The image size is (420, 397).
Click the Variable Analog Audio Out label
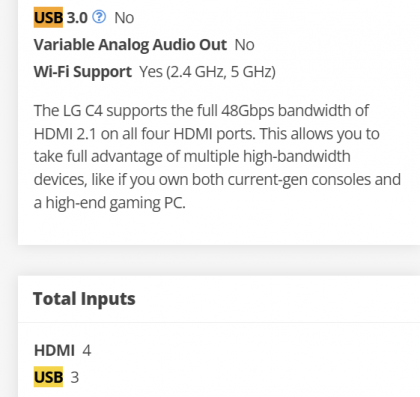coord(130,45)
